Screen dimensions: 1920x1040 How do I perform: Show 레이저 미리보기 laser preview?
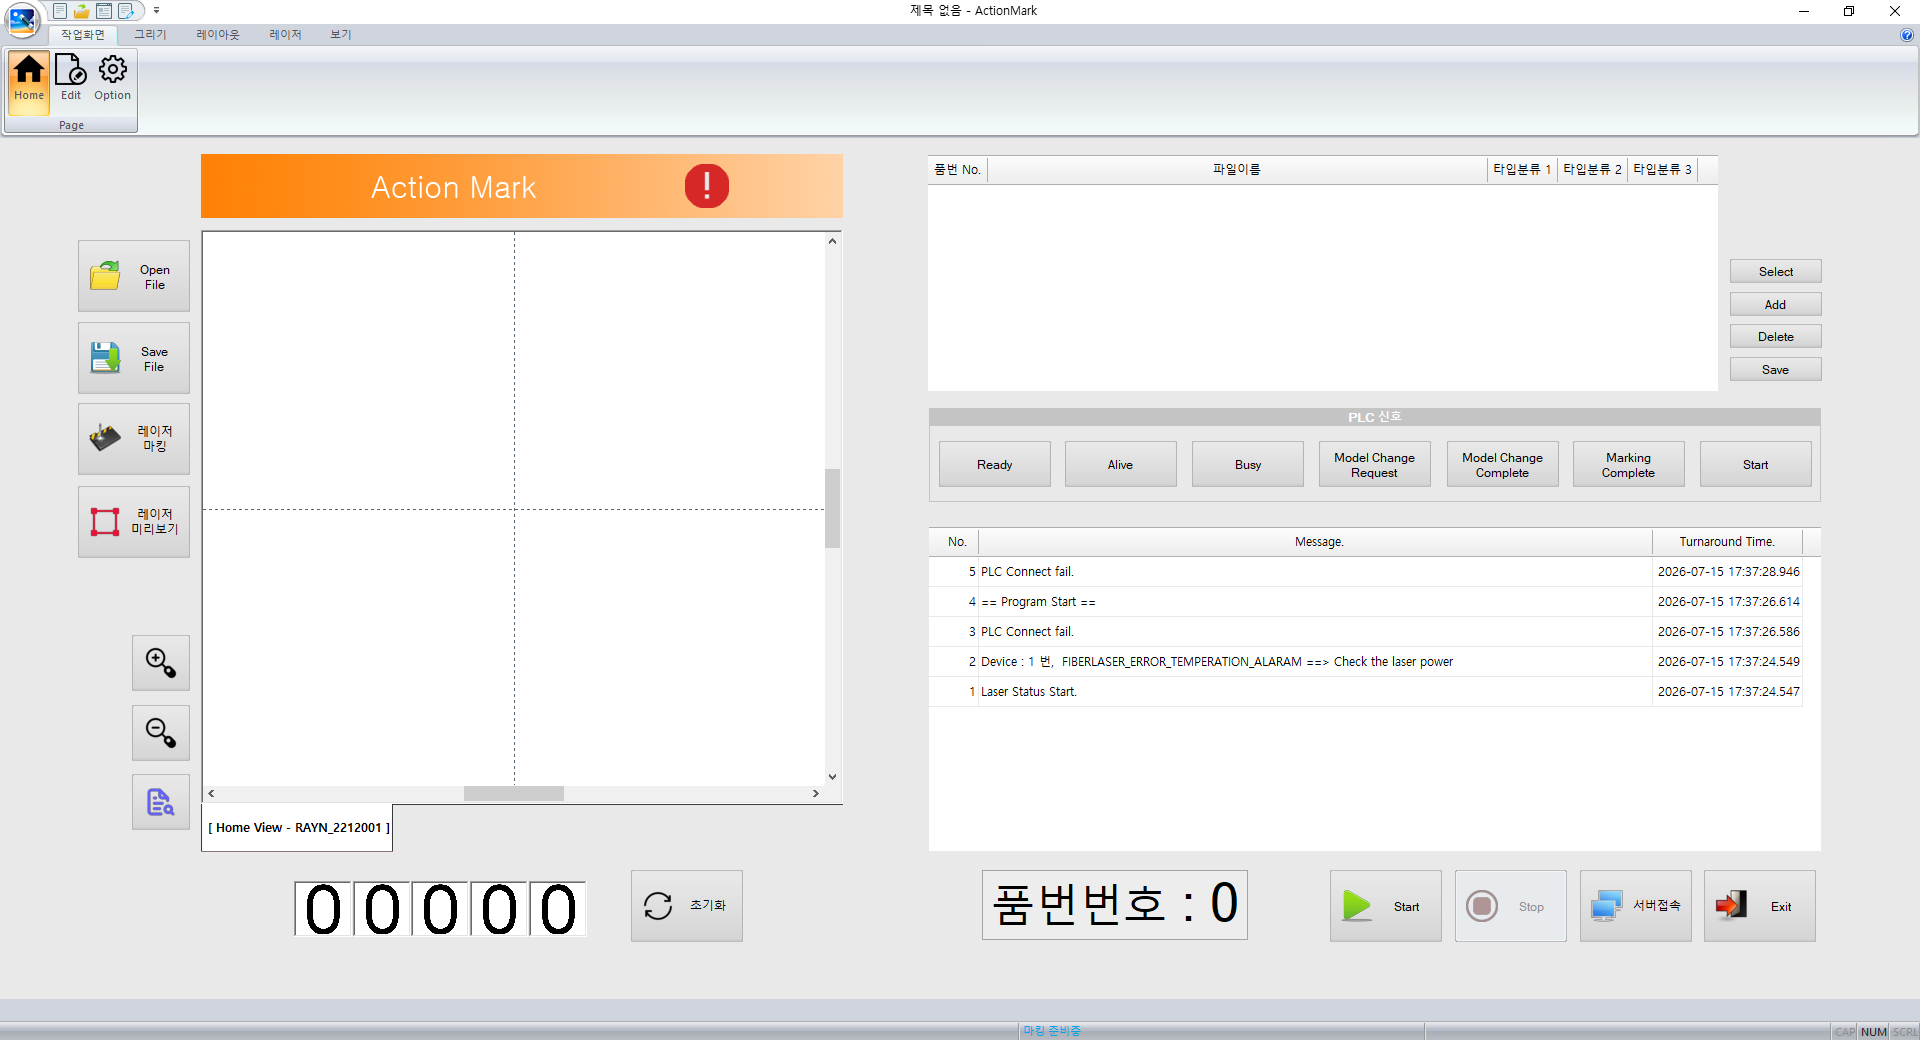pyautogui.click(x=134, y=522)
